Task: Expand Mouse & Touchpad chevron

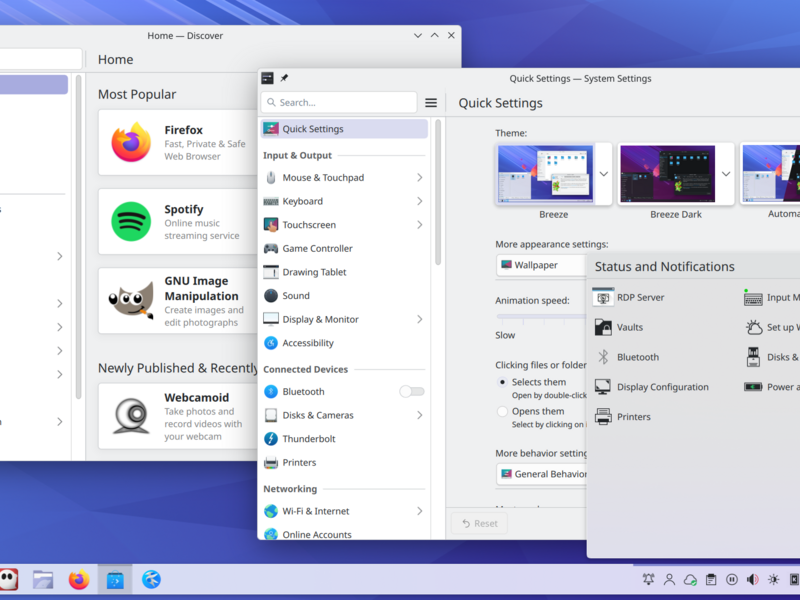Action: click(419, 178)
